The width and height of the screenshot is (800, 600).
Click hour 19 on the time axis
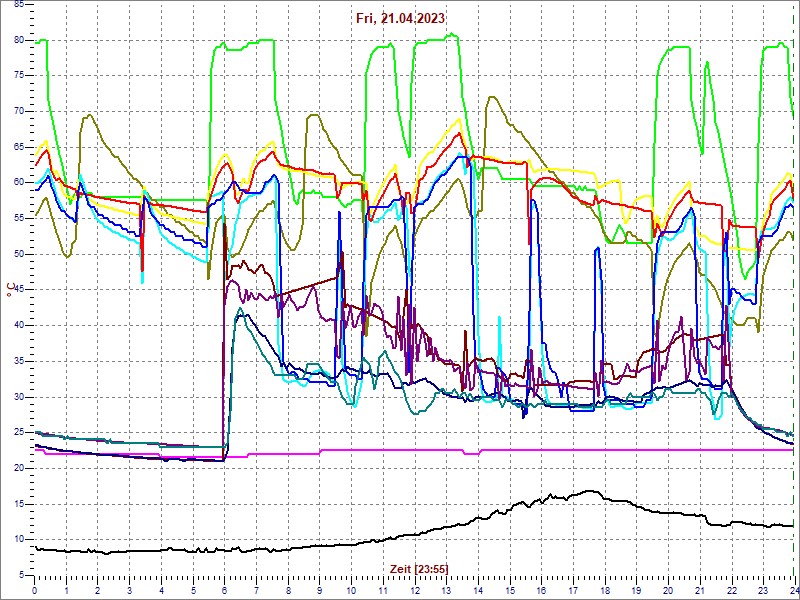[636, 590]
